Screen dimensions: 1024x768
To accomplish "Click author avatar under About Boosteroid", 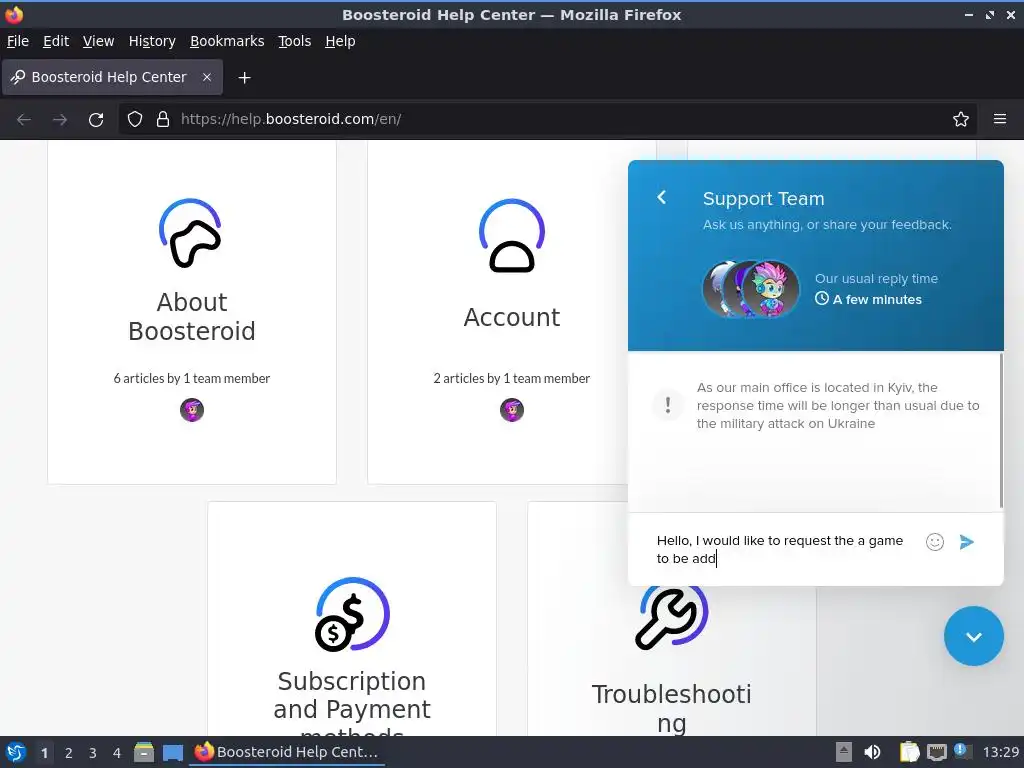I will 192,409.
